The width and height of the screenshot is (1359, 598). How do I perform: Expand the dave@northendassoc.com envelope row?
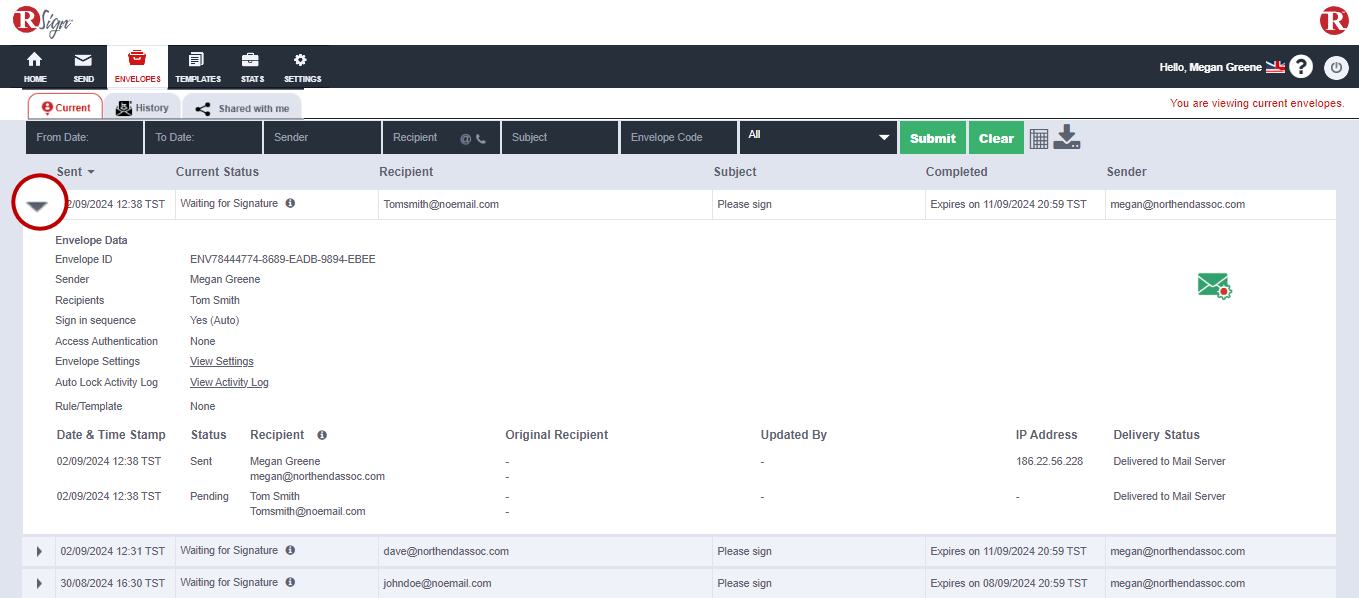pyautogui.click(x=39, y=552)
